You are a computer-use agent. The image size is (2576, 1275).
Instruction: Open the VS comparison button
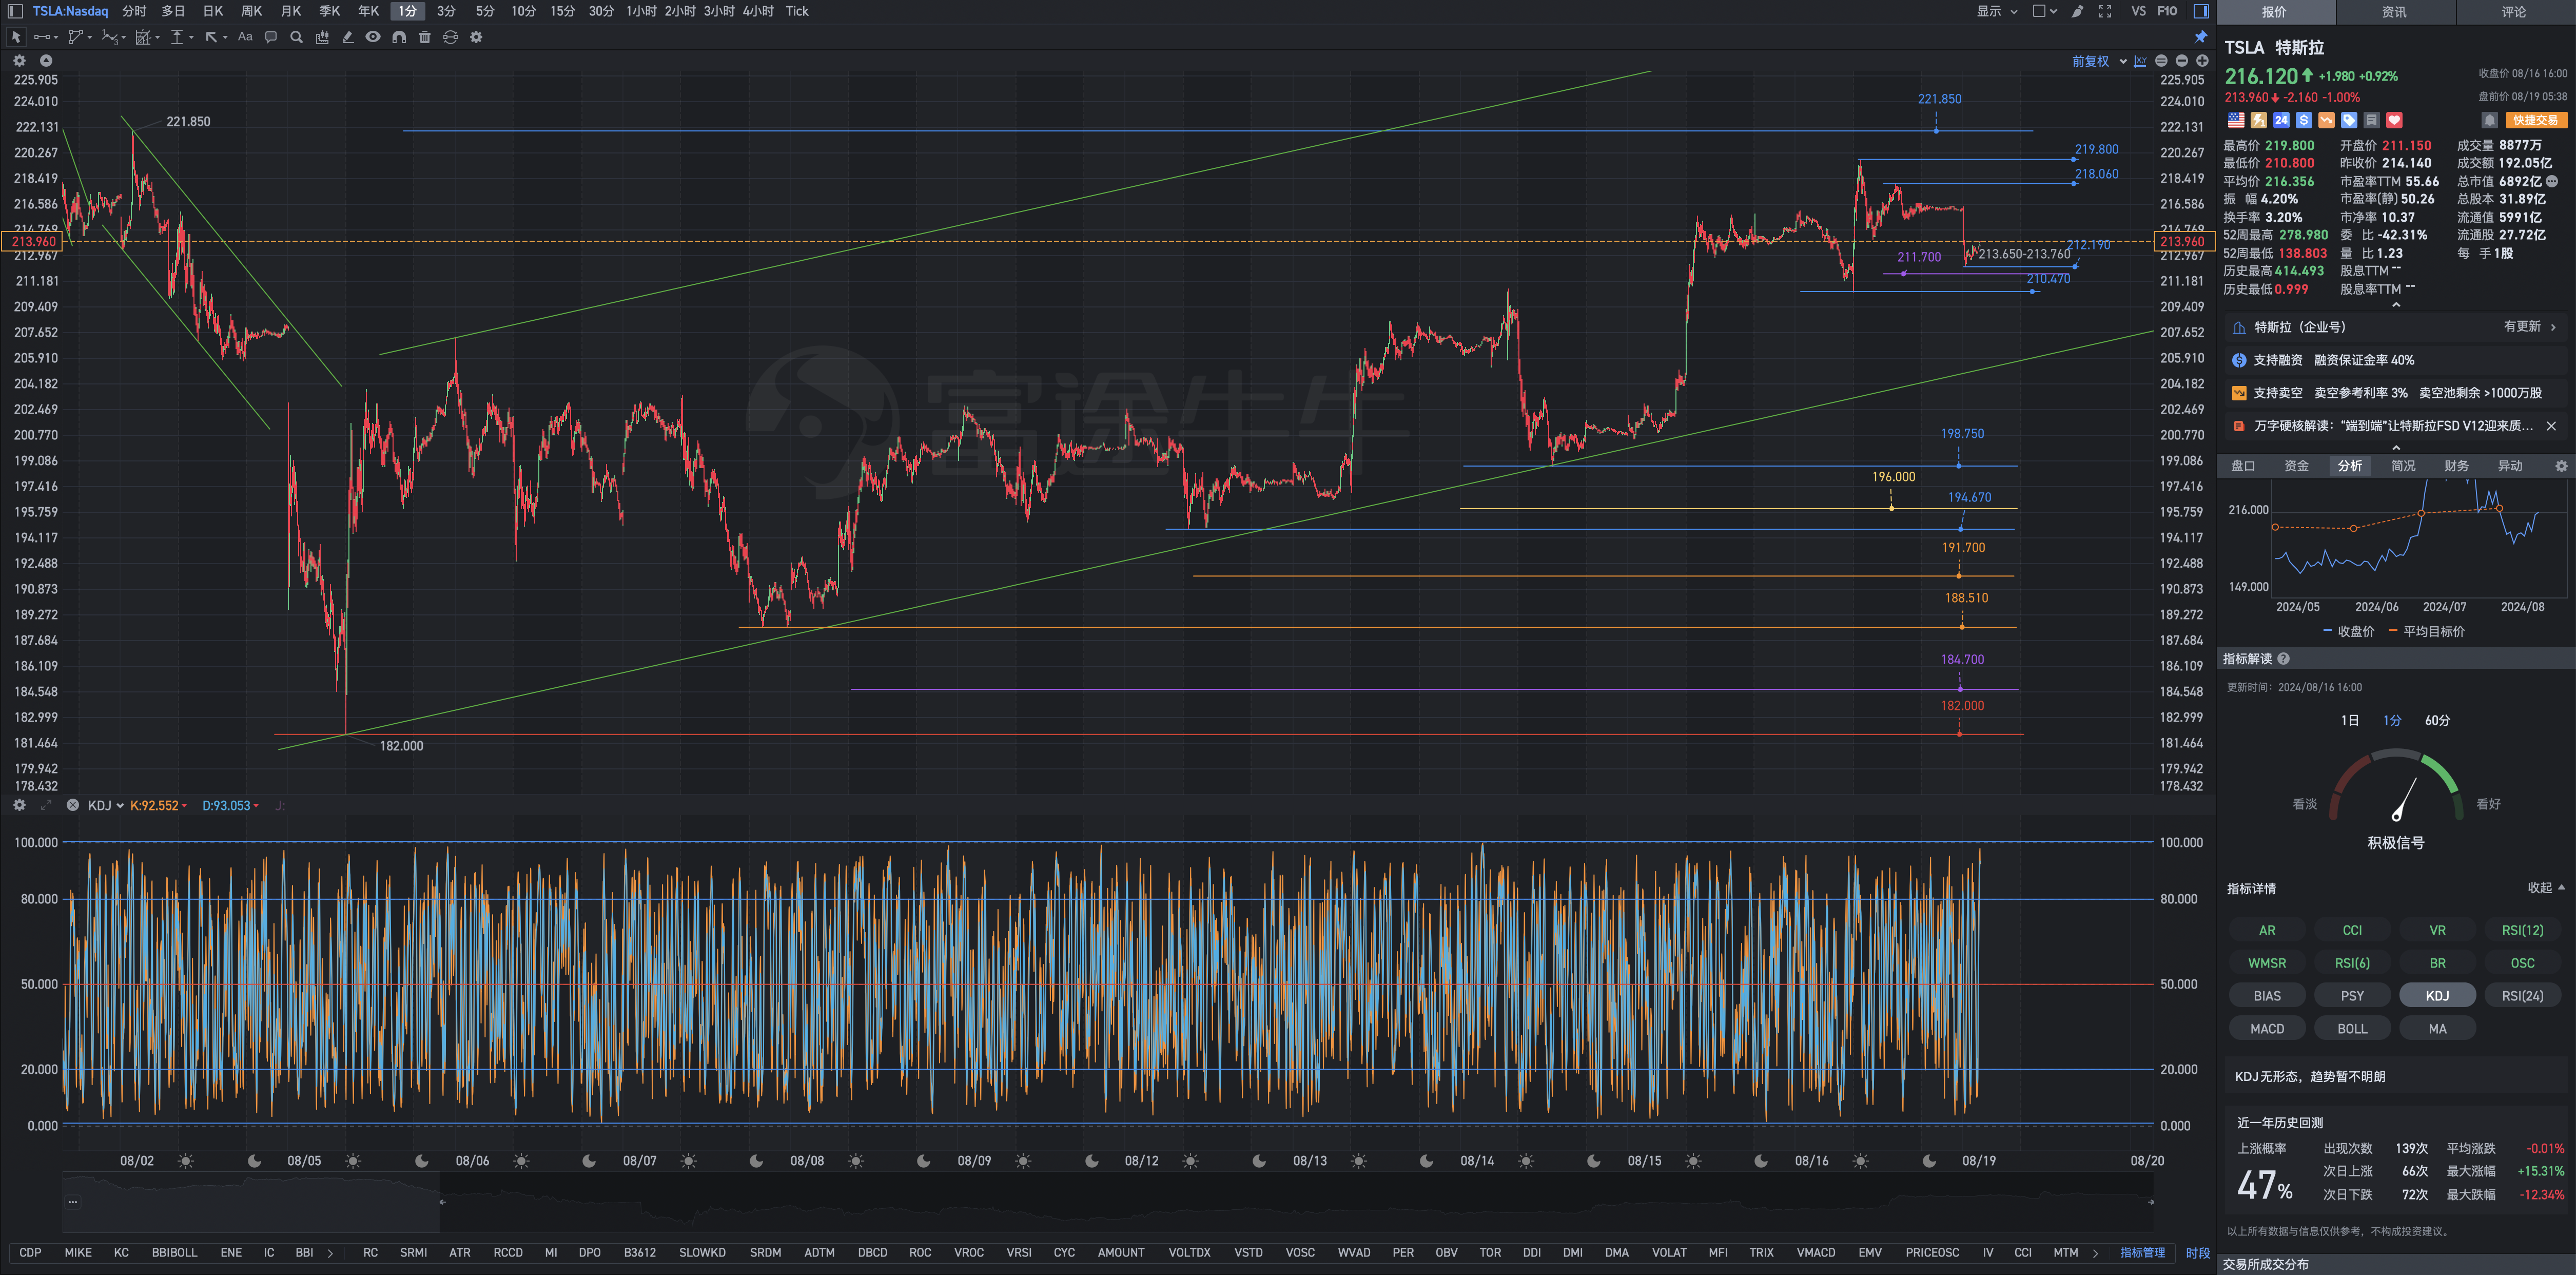(x=2138, y=11)
